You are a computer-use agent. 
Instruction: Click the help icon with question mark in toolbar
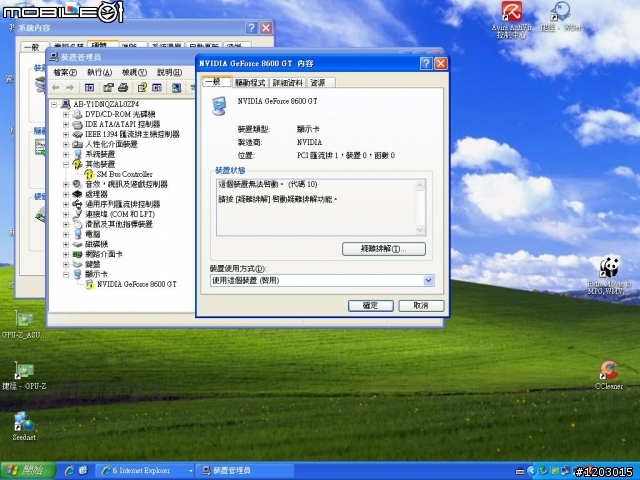pos(142,88)
